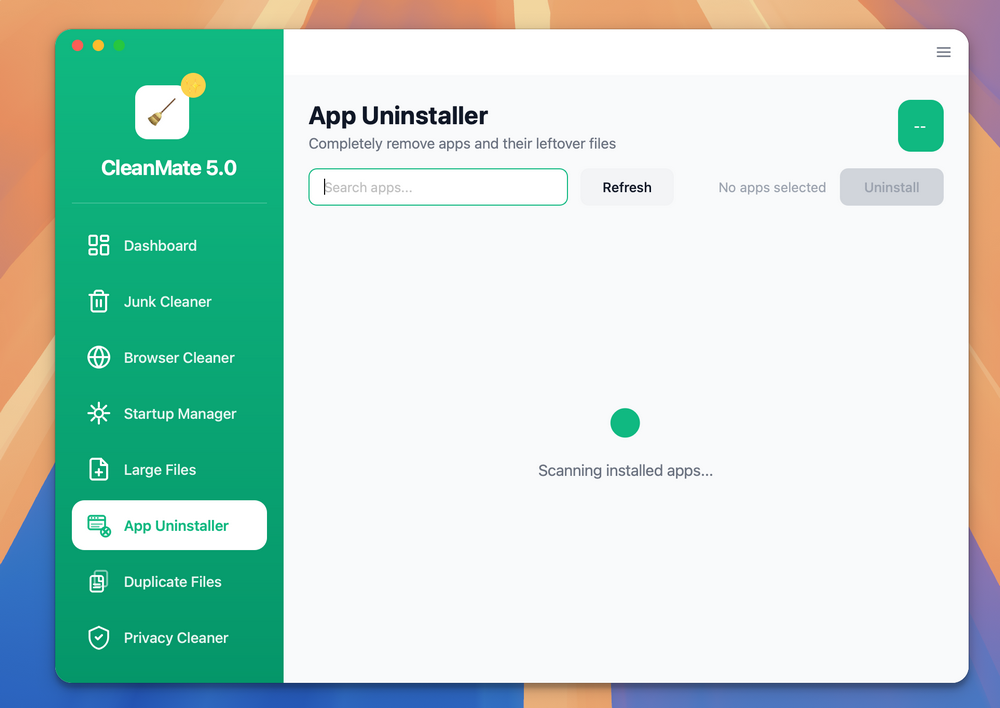Image resolution: width=1000 pixels, height=708 pixels.
Task: Go to Junk Cleaner section label
Action: tap(168, 302)
